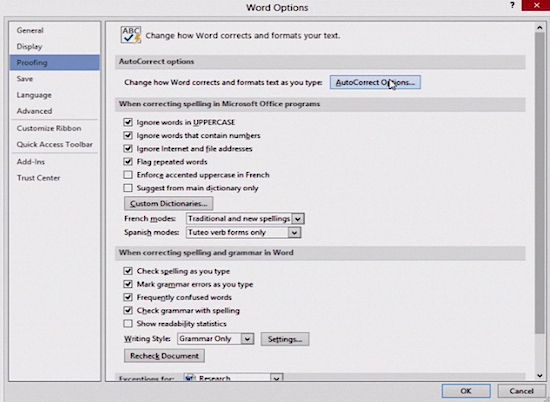Click the Recheck Document button
550x402 pixels.
click(x=164, y=356)
